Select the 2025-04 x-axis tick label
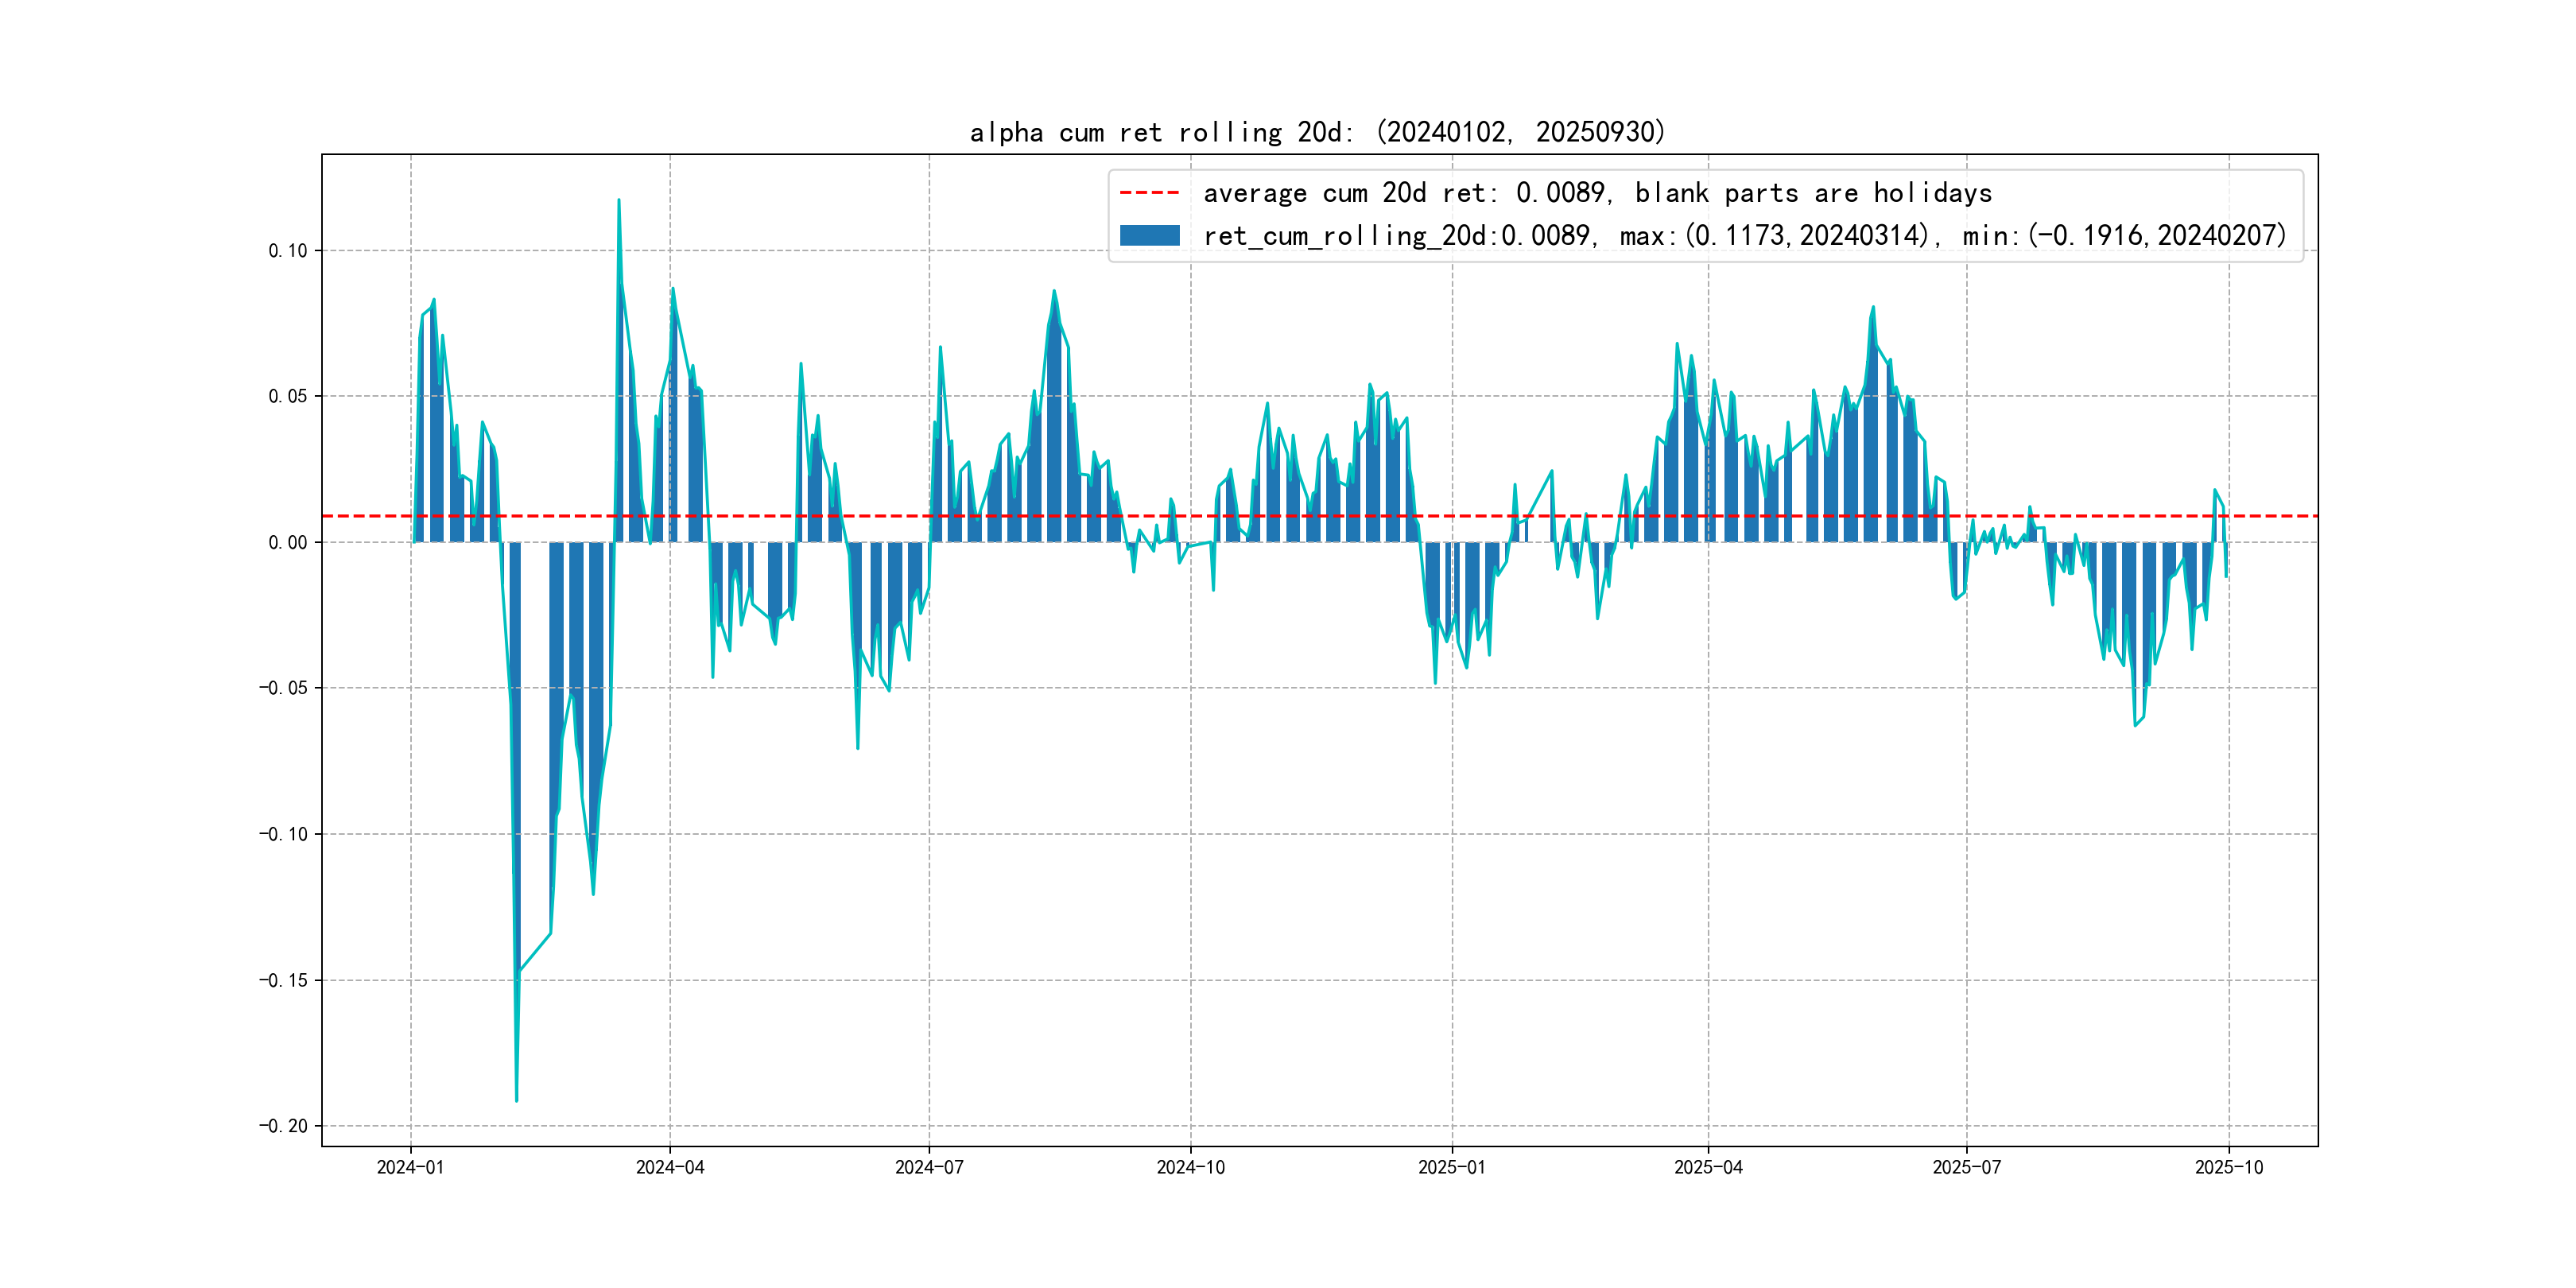This screenshot has width=2576, height=1288. [x=1708, y=1167]
